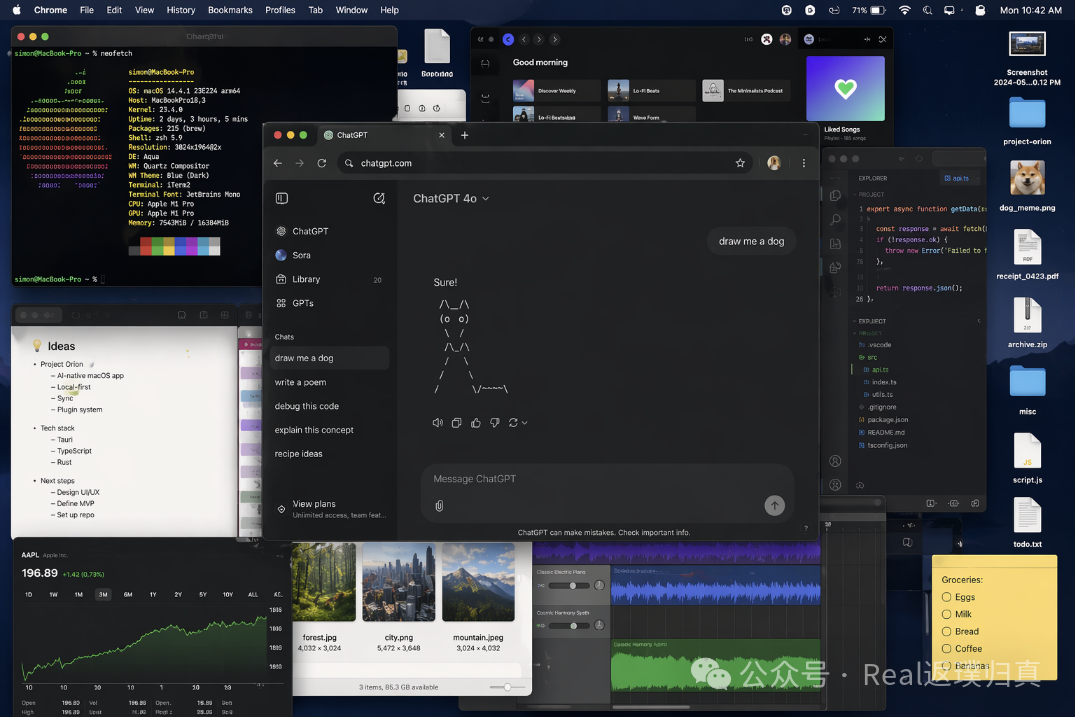The width and height of the screenshot is (1075, 717).
Task: Collapse the PROJECT section in code editor
Action: point(868,195)
